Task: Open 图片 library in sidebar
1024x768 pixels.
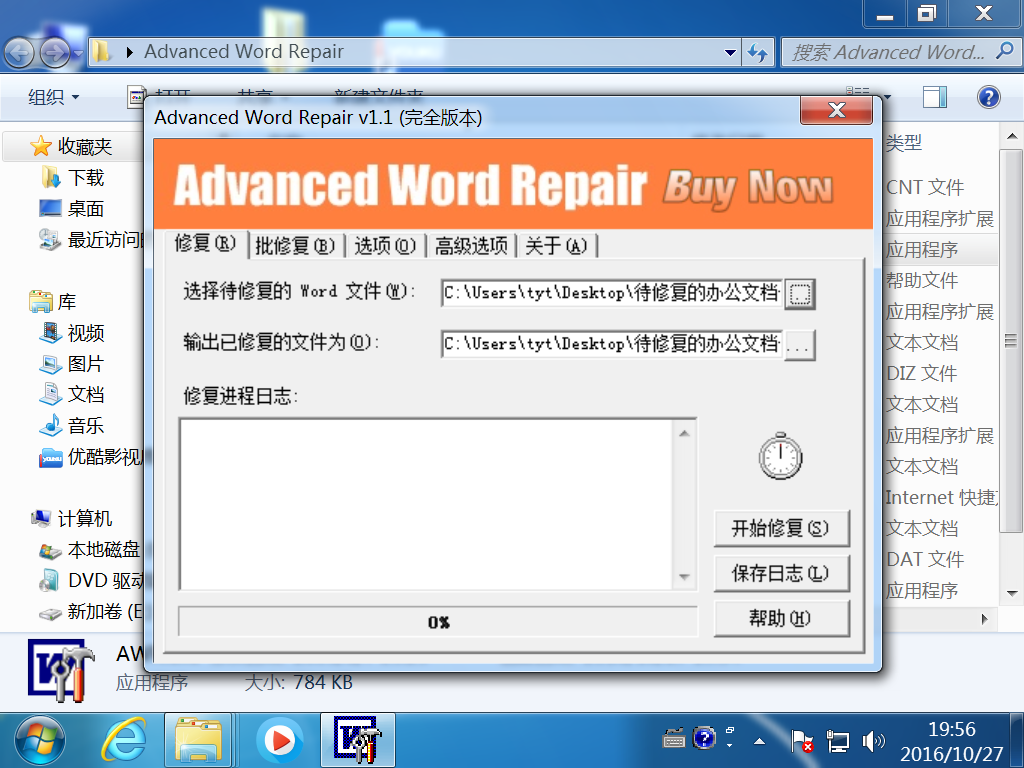Action: pos(73,364)
